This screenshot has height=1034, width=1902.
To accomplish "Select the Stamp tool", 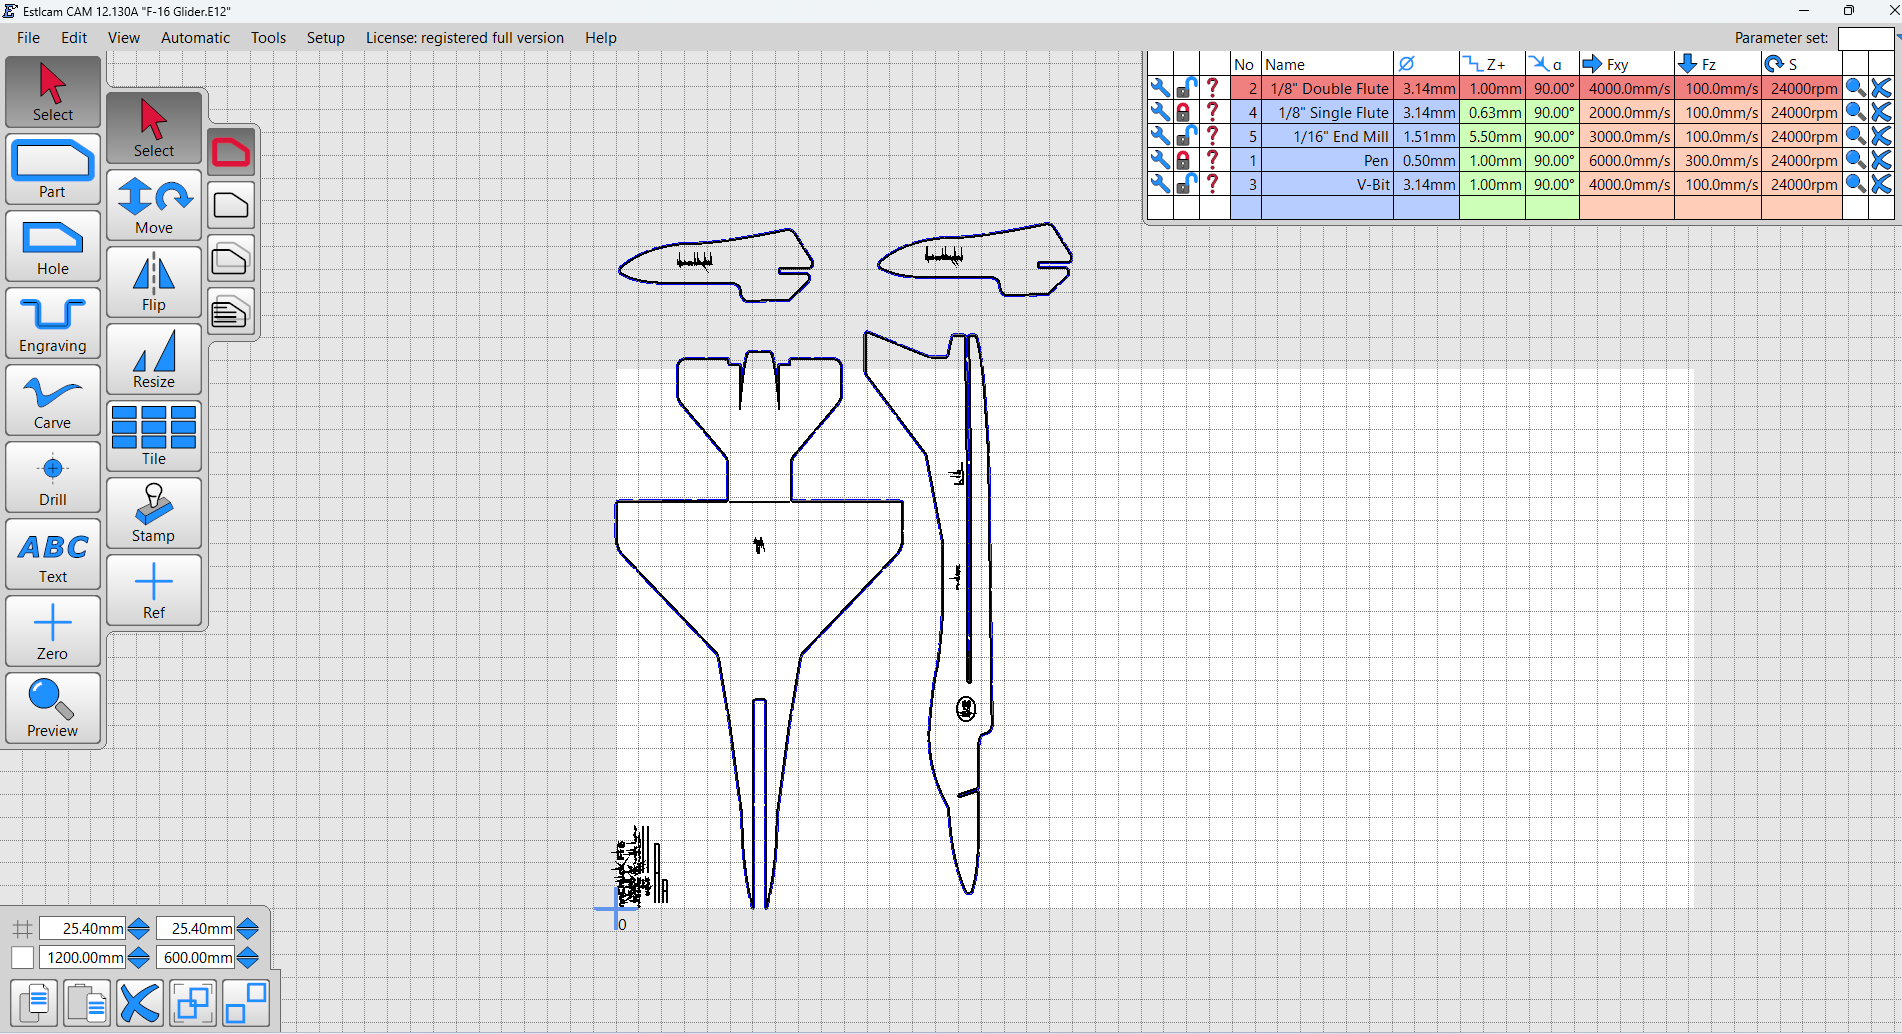I will click(x=154, y=513).
